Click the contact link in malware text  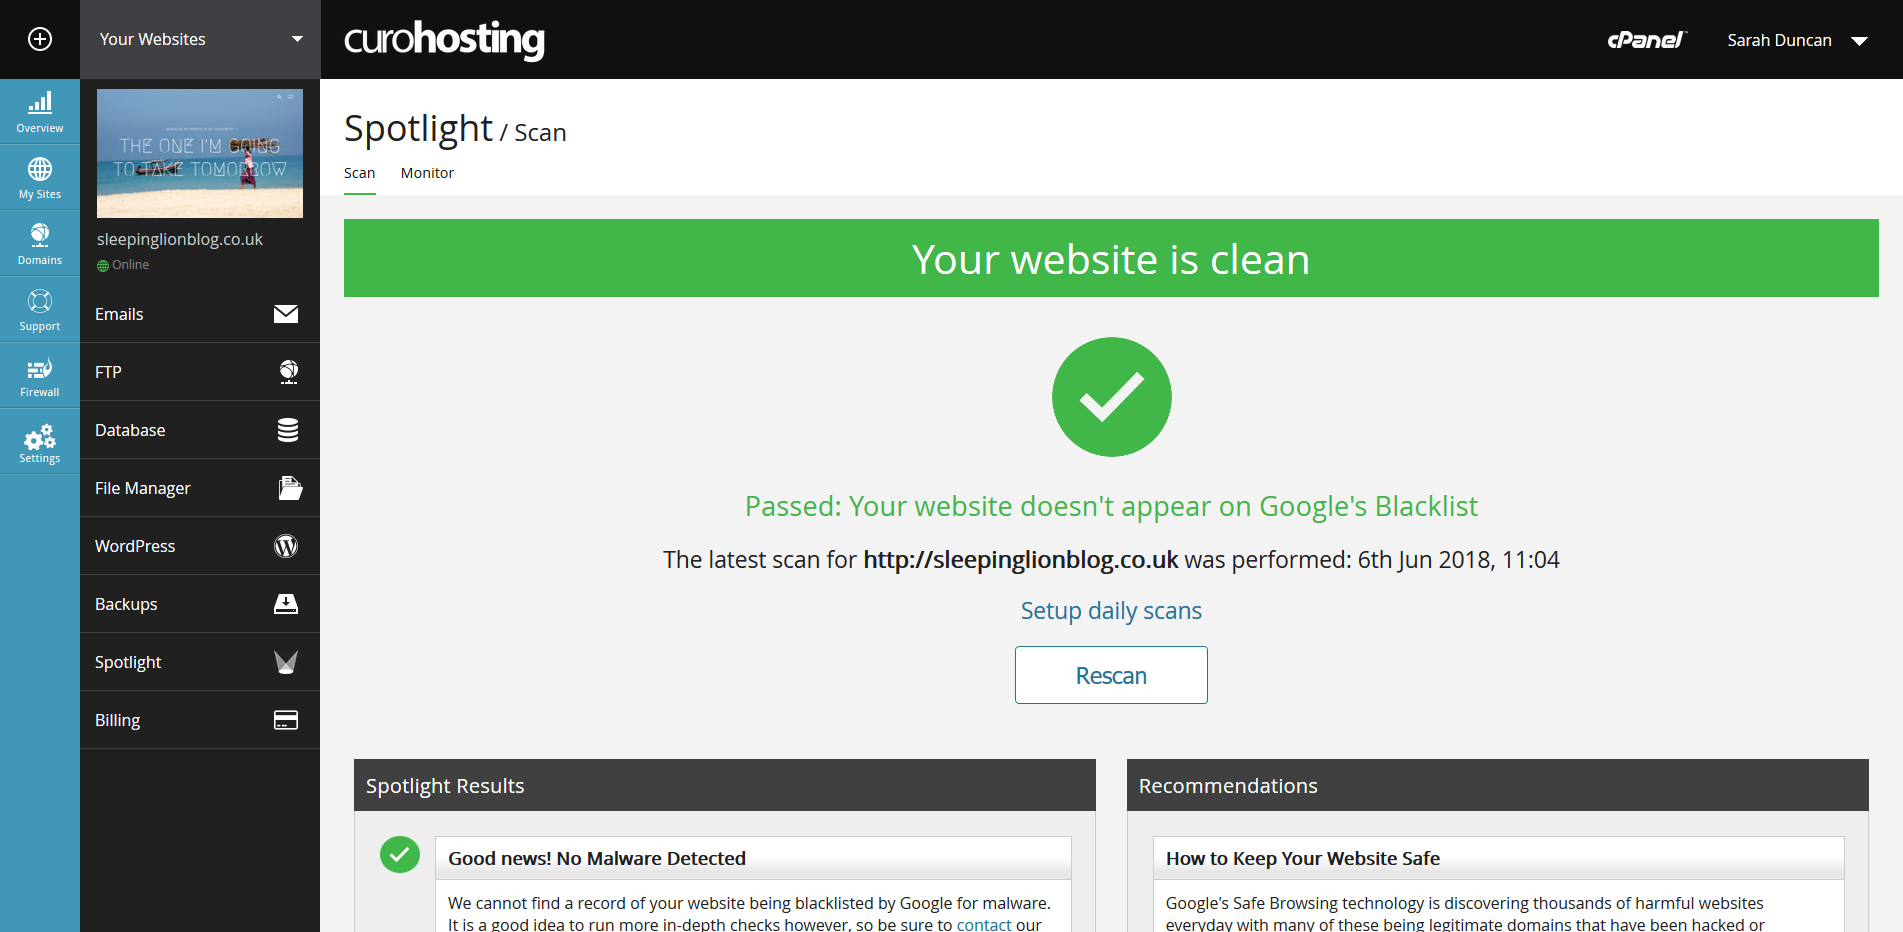point(984,924)
